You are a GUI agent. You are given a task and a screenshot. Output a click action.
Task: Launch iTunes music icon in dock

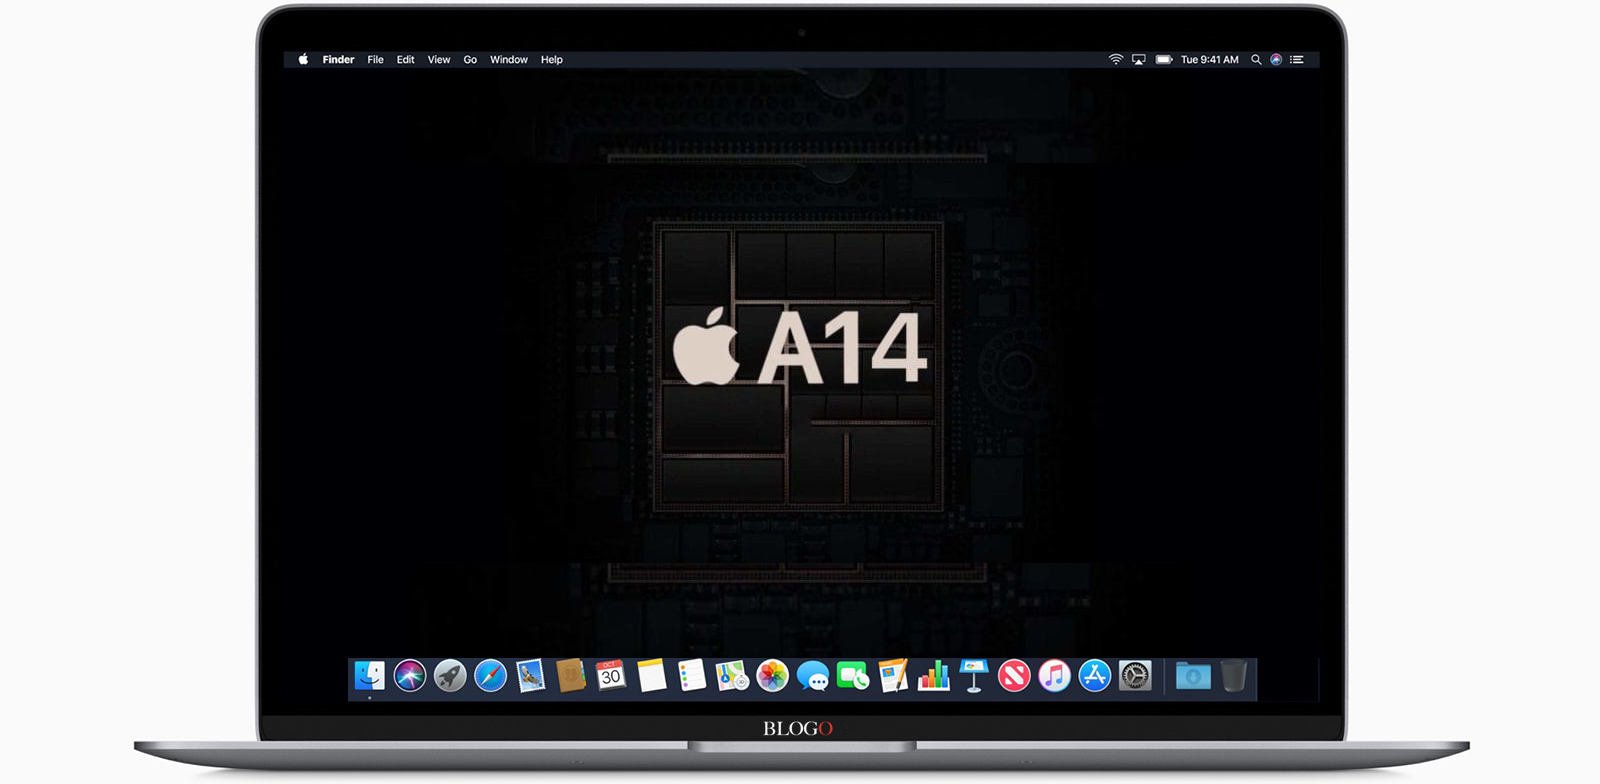pyautogui.click(x=1054, y=677)
